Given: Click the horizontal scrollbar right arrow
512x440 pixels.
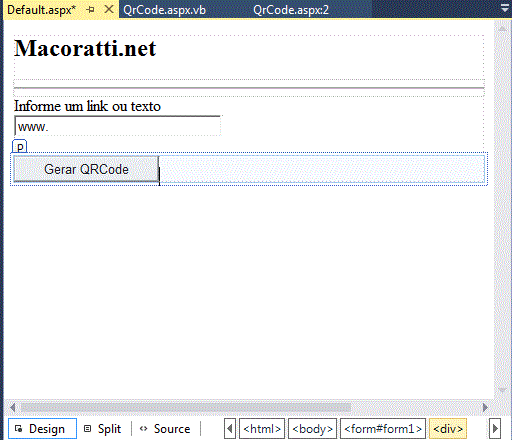Looking at the screenshot, I should pyautogui.click(x=485, y=407).
